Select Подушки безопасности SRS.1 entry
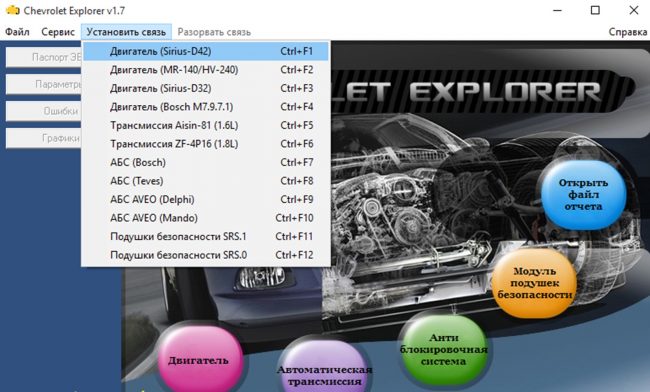Screen dimensions: 650x392 (206, 236)
